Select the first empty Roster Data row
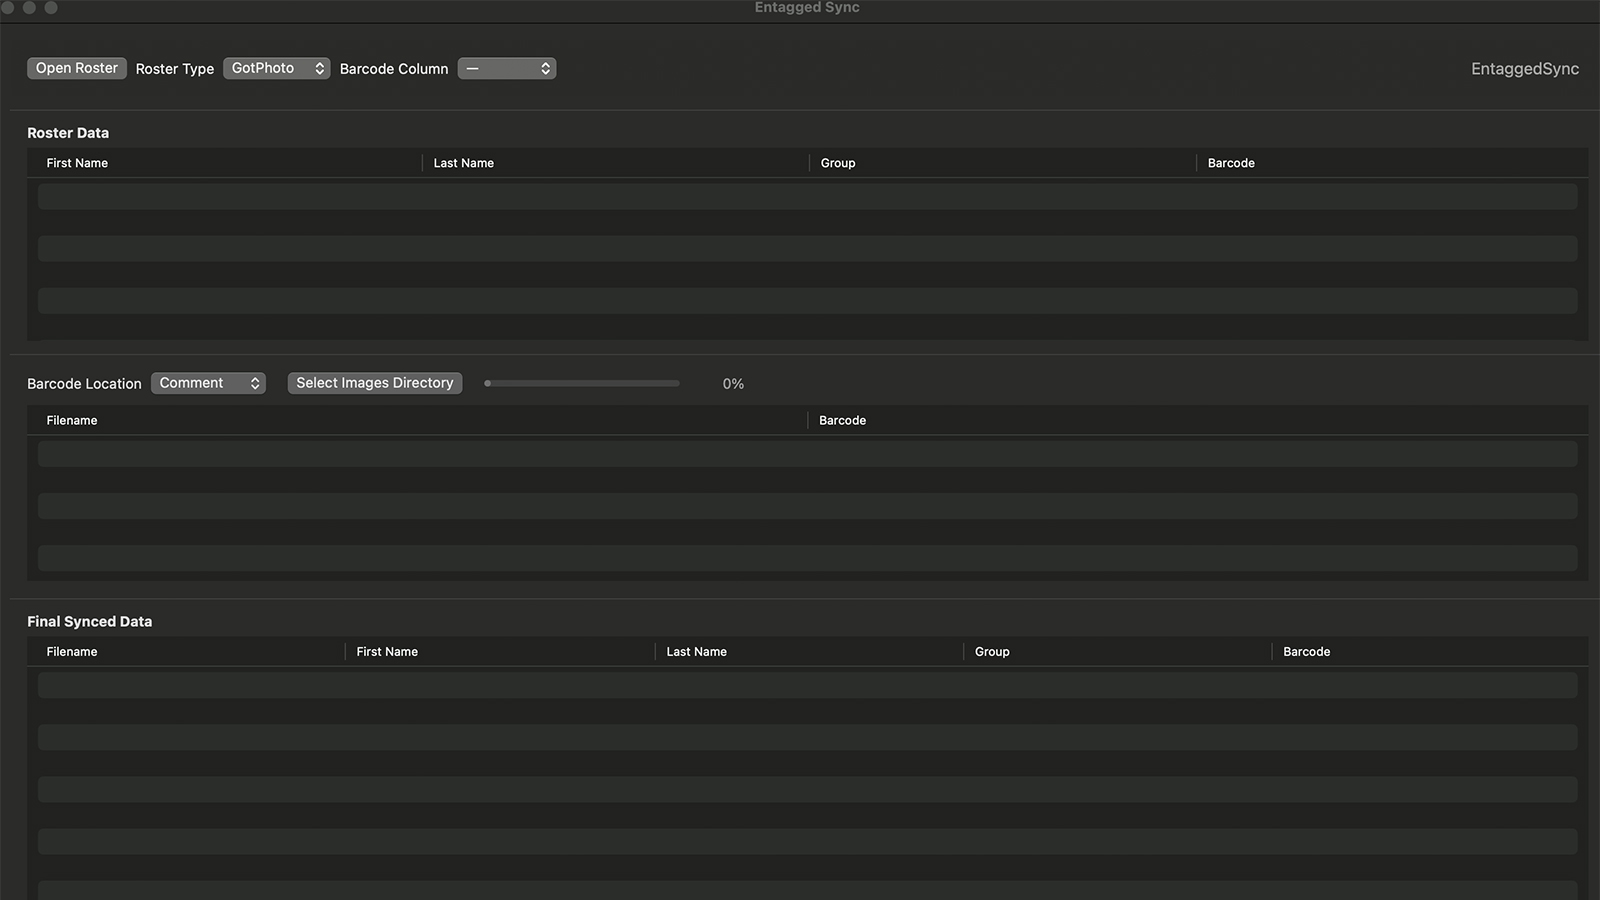The image size is (1600, 900). tap(807, 196)
